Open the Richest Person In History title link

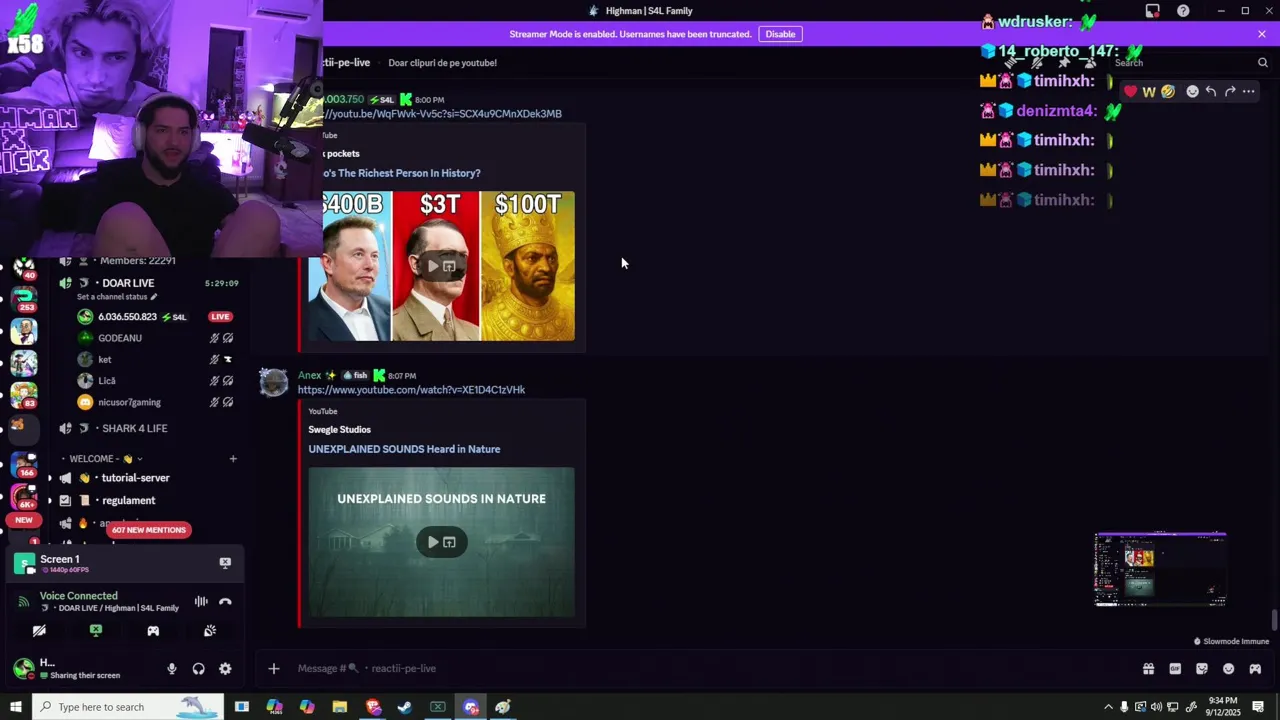tap(401, 173)
